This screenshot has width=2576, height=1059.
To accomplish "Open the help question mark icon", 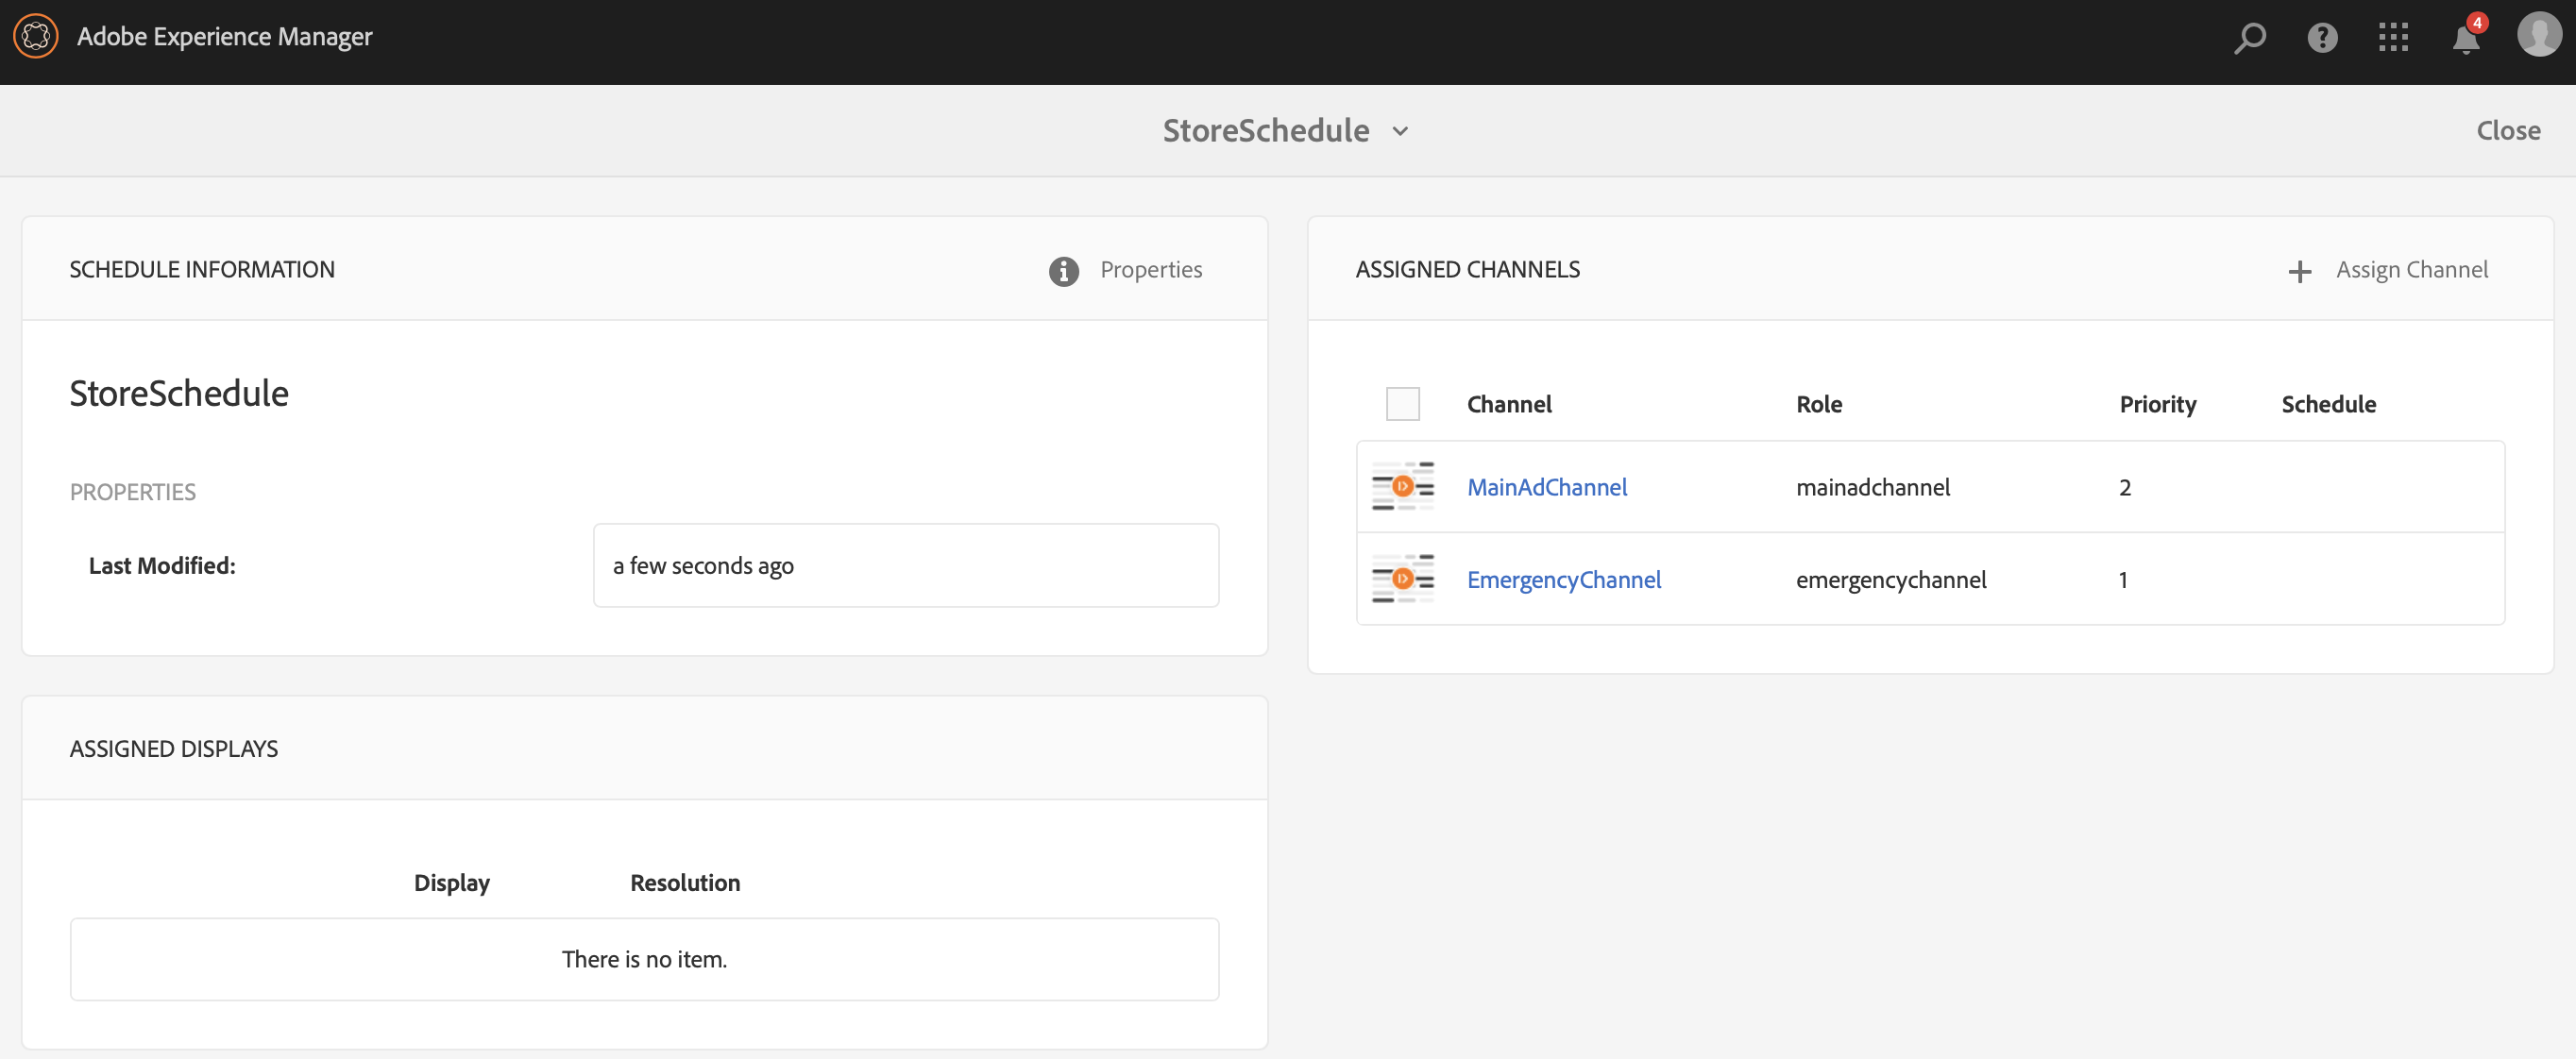I will (2321, 38).
